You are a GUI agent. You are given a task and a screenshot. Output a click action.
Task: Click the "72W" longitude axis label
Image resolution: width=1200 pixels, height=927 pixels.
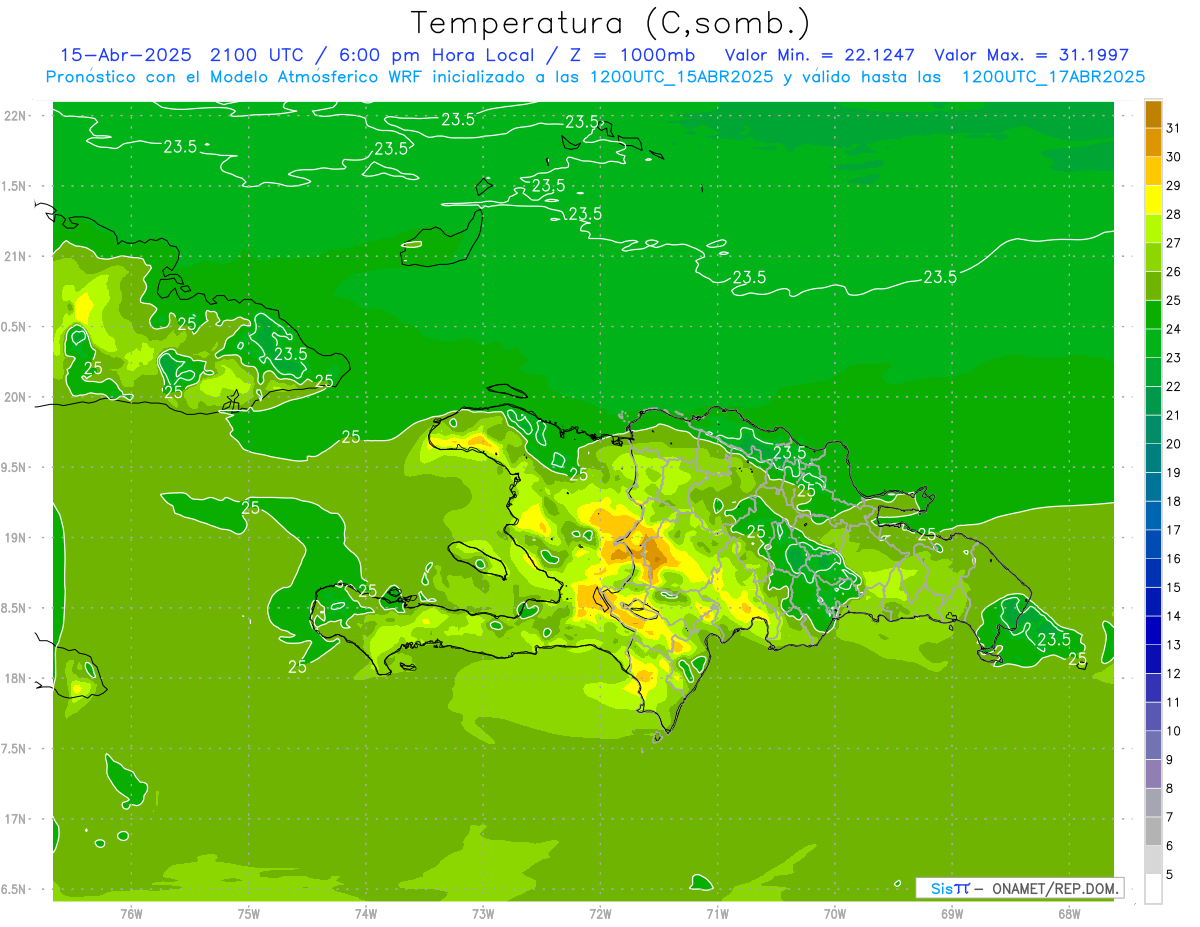pyautogui.click(x=600, y=914)
